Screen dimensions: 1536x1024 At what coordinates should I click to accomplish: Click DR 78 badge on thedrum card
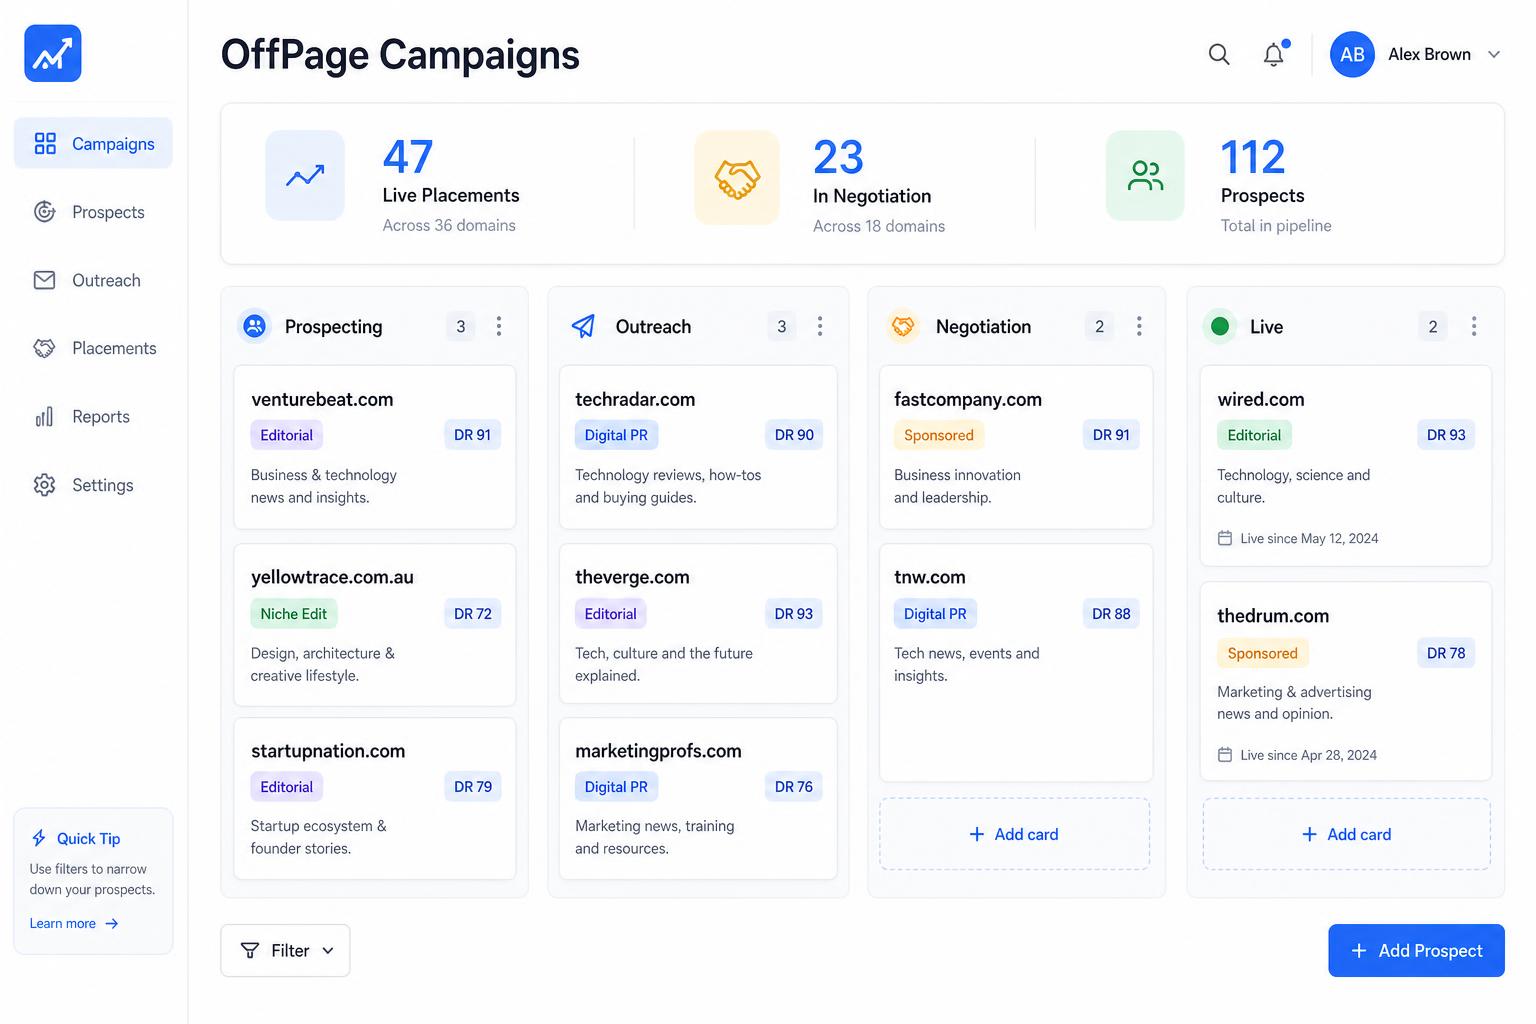pos(1446,653)
